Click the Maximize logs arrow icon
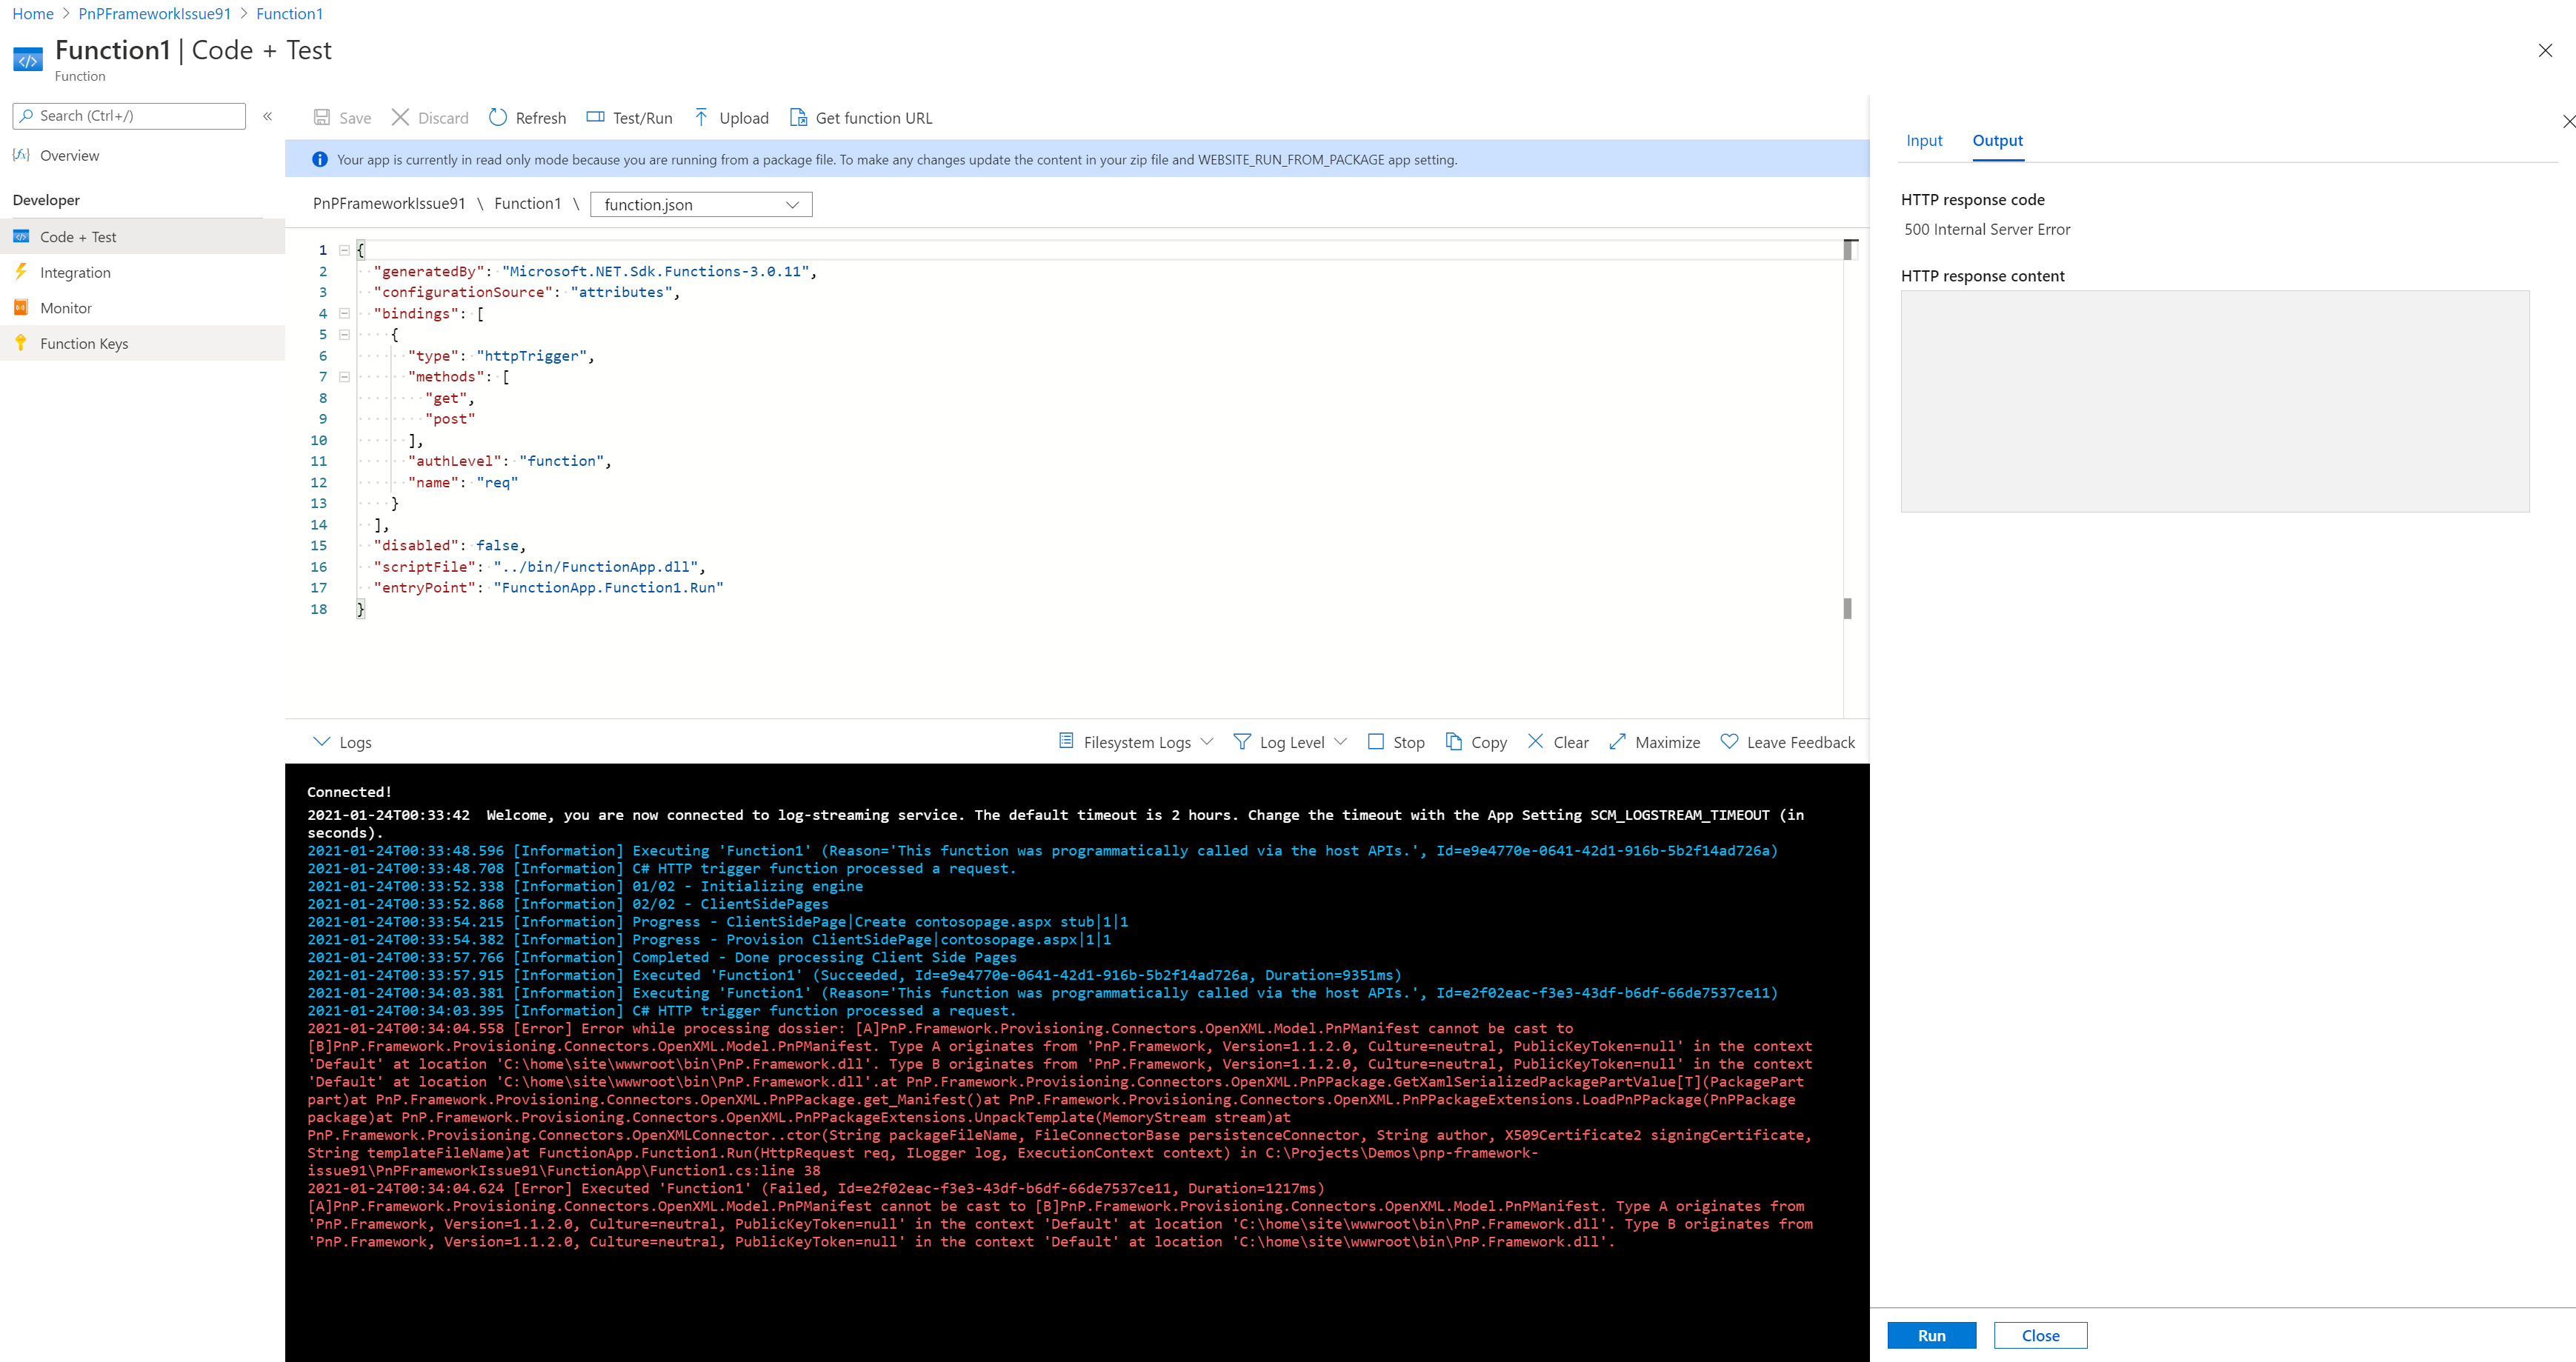2576x1362 pixels. coord(1618,742)
